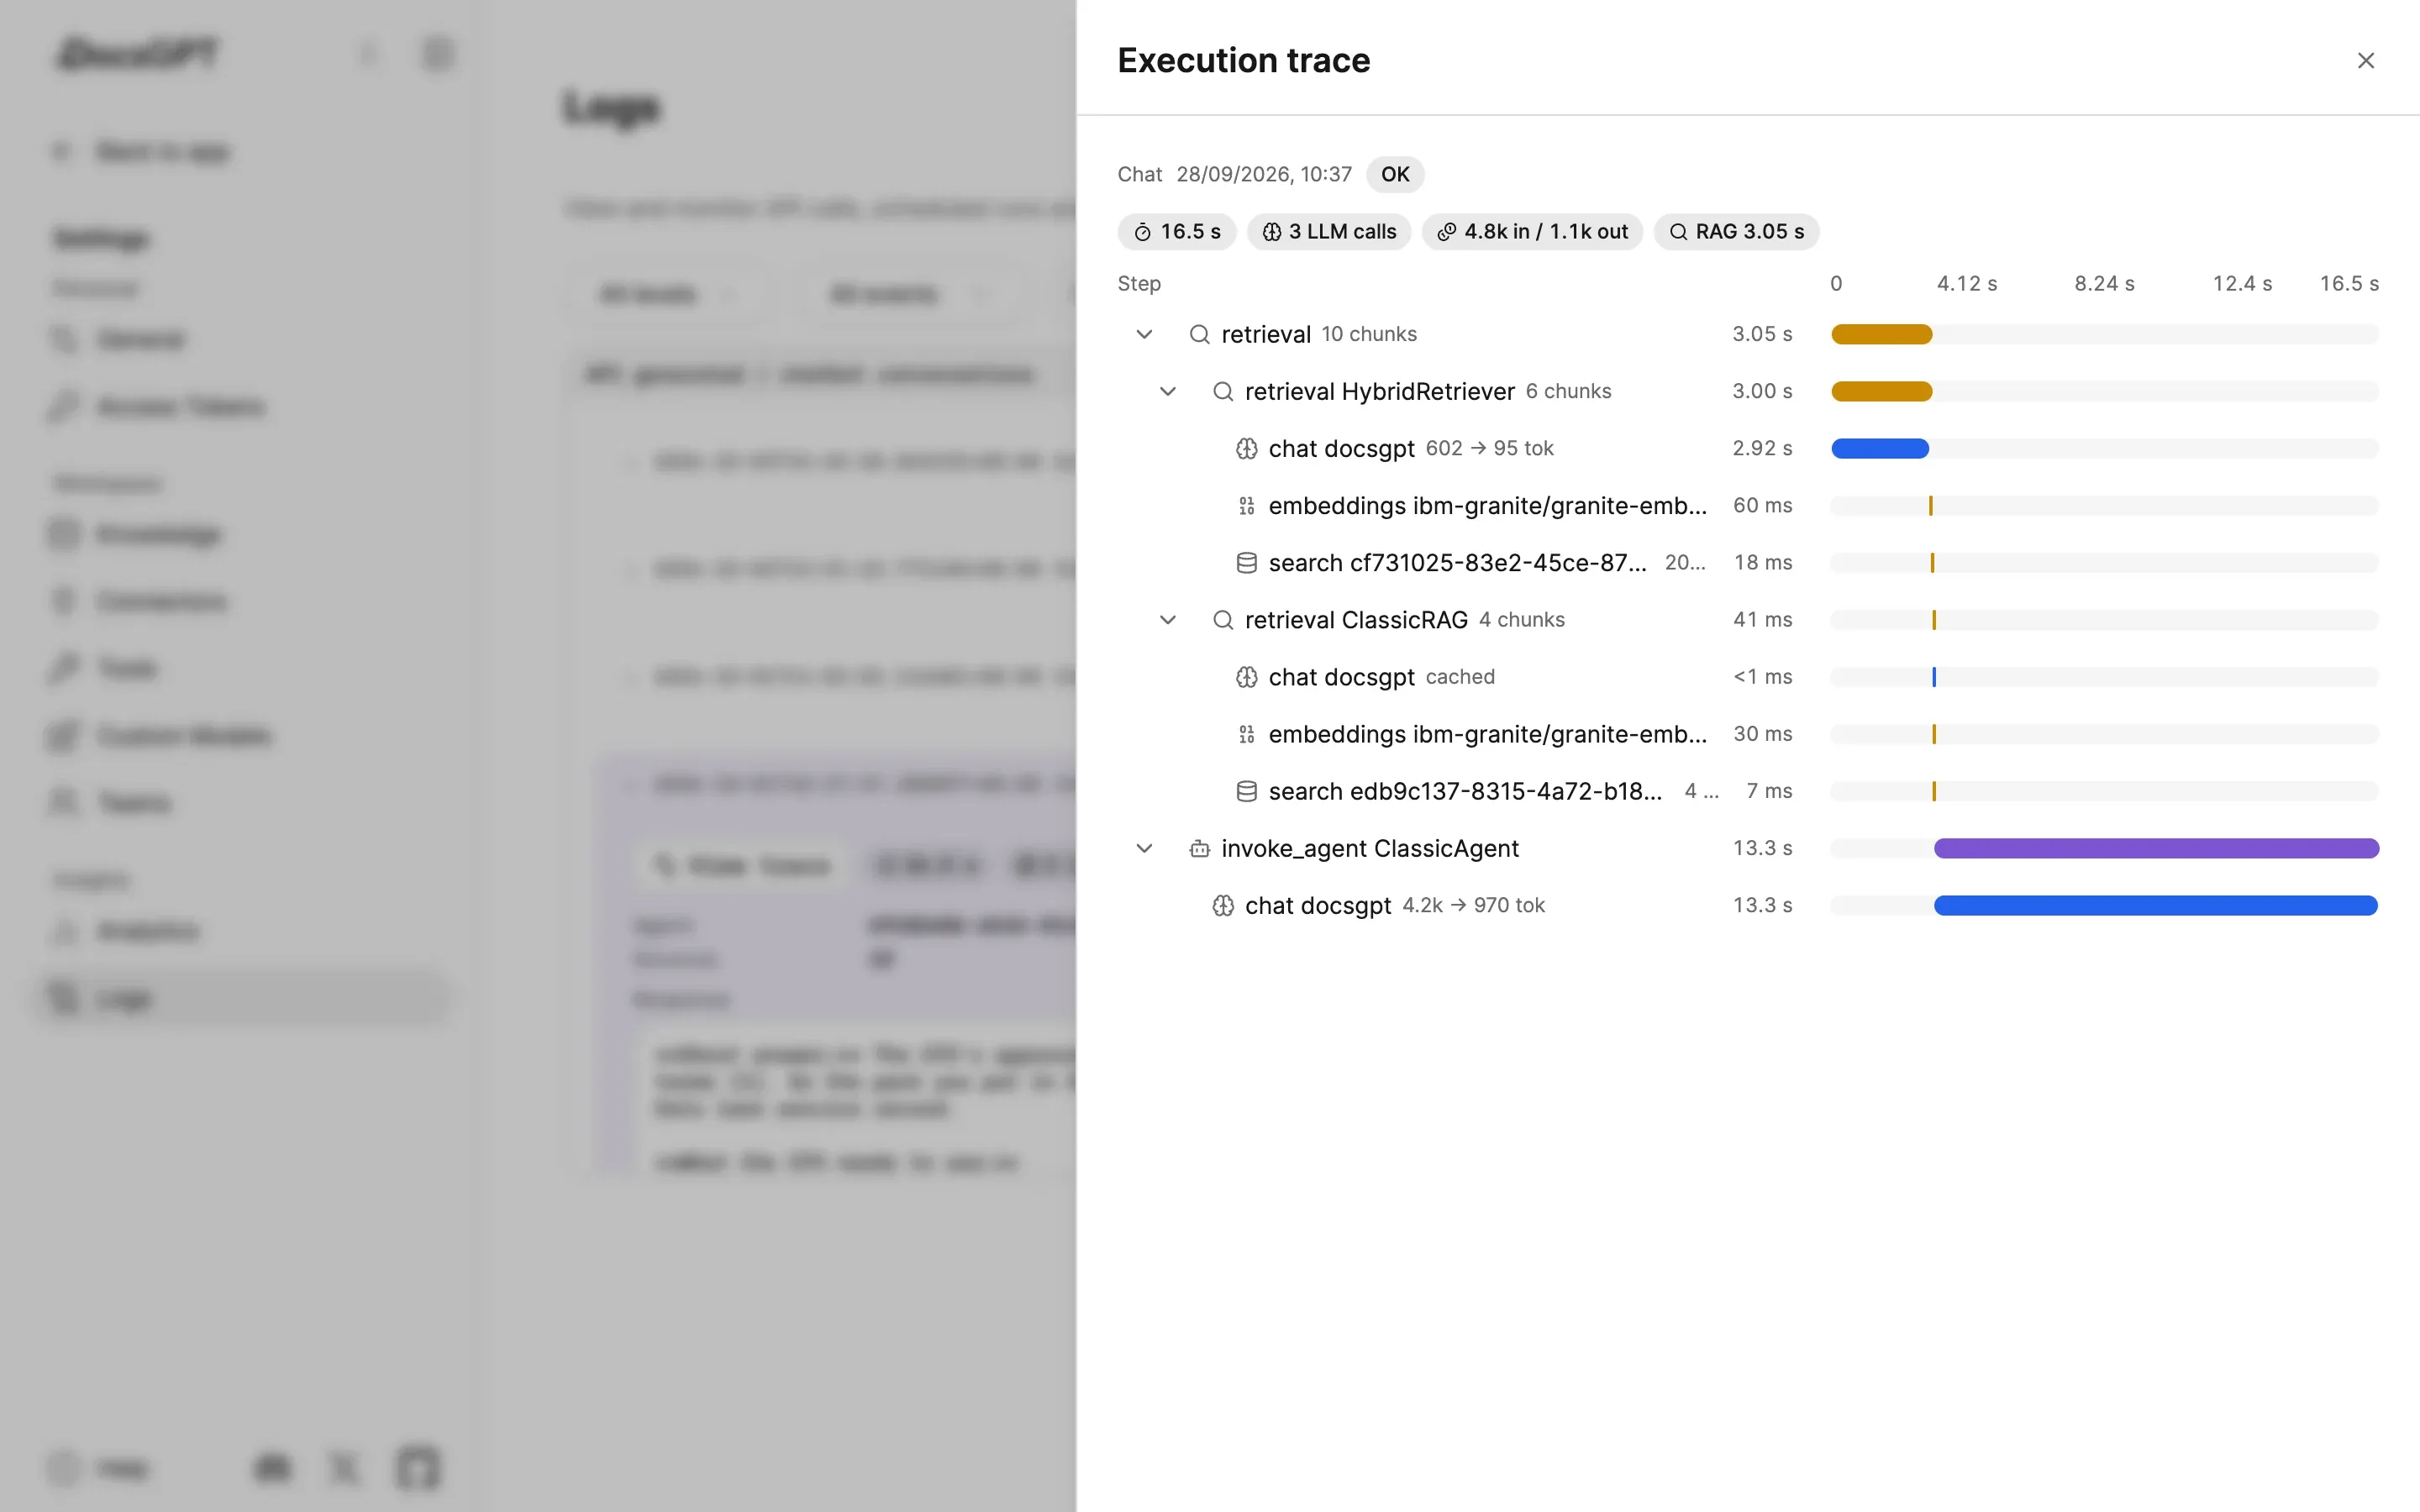Click the database icon of search cf731025

coord(1246,563)
